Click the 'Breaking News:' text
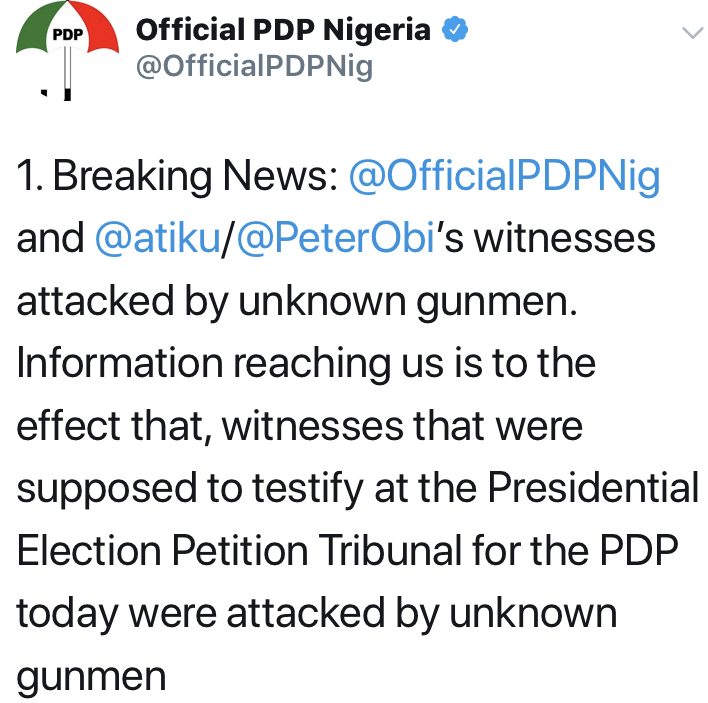 tap(196, 176)
